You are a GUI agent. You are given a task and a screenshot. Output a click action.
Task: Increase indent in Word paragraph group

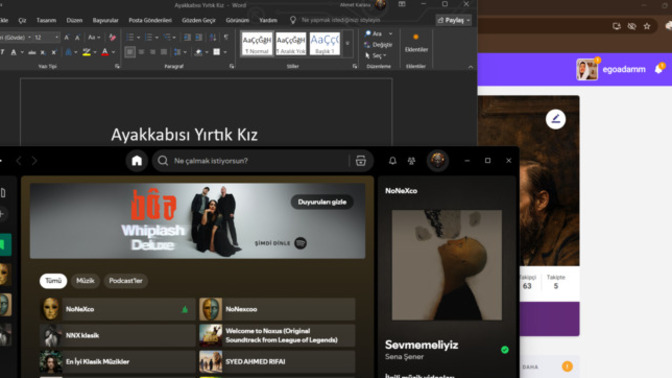[x=199, y=38]
